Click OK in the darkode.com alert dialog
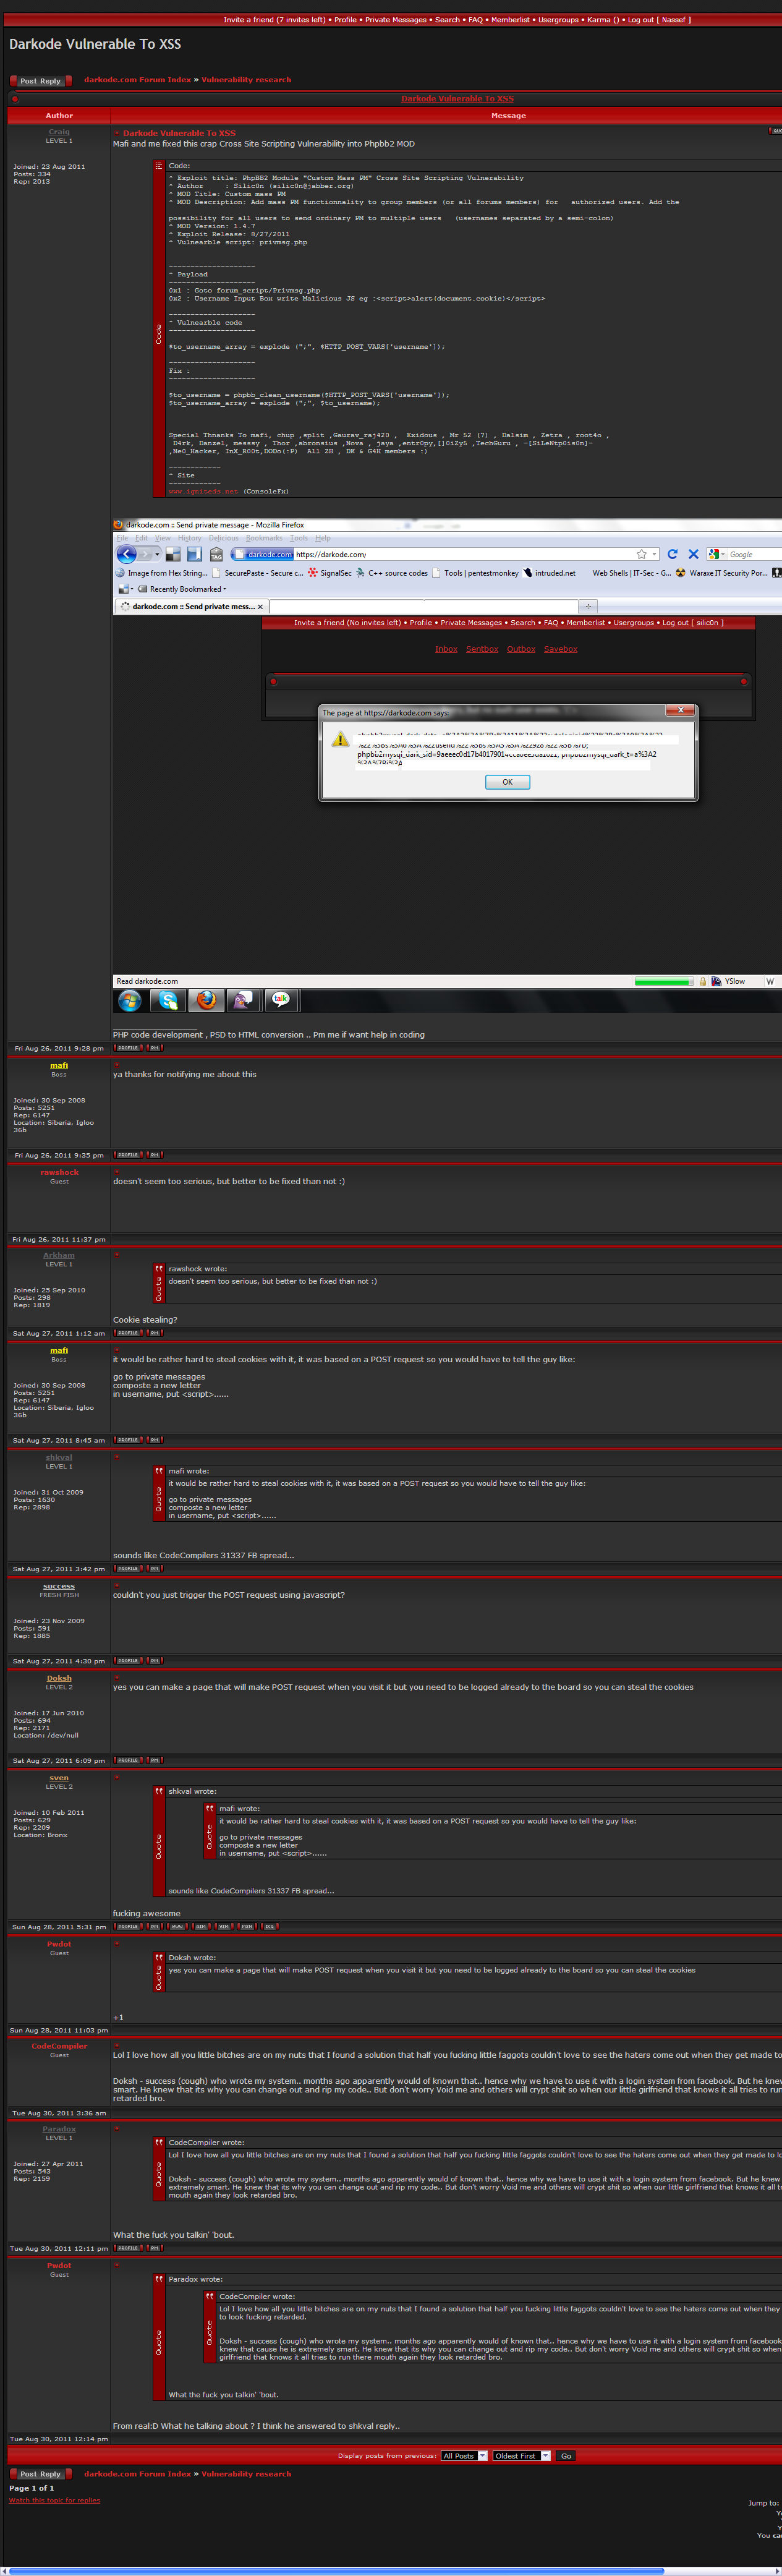Screen dimensions: 782x2576 [x=507, y=782]
